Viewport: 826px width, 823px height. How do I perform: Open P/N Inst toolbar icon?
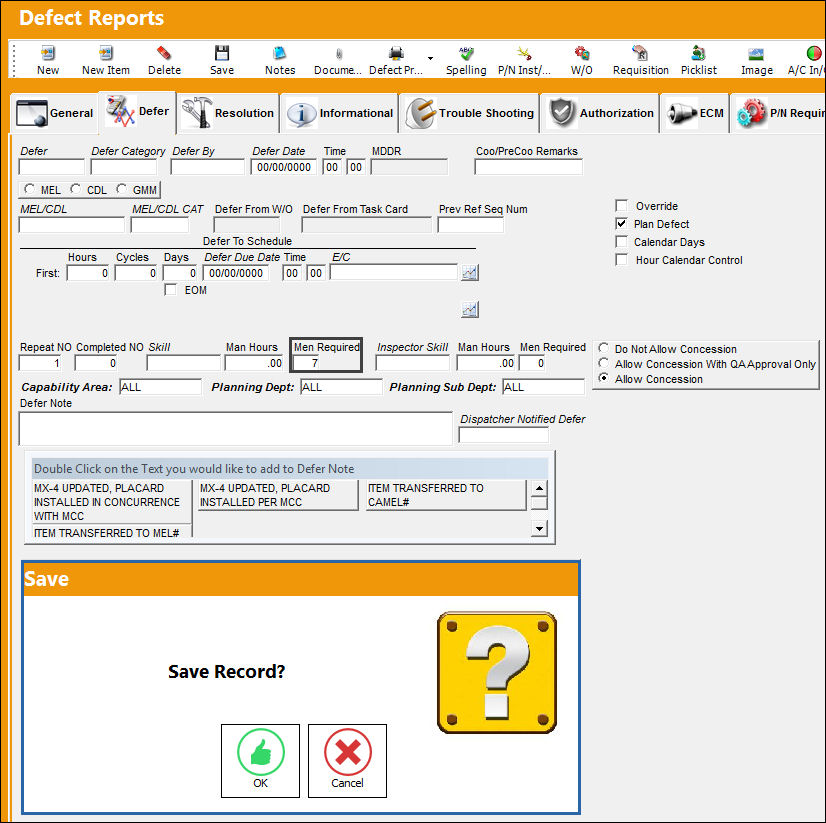pos(524,53)
